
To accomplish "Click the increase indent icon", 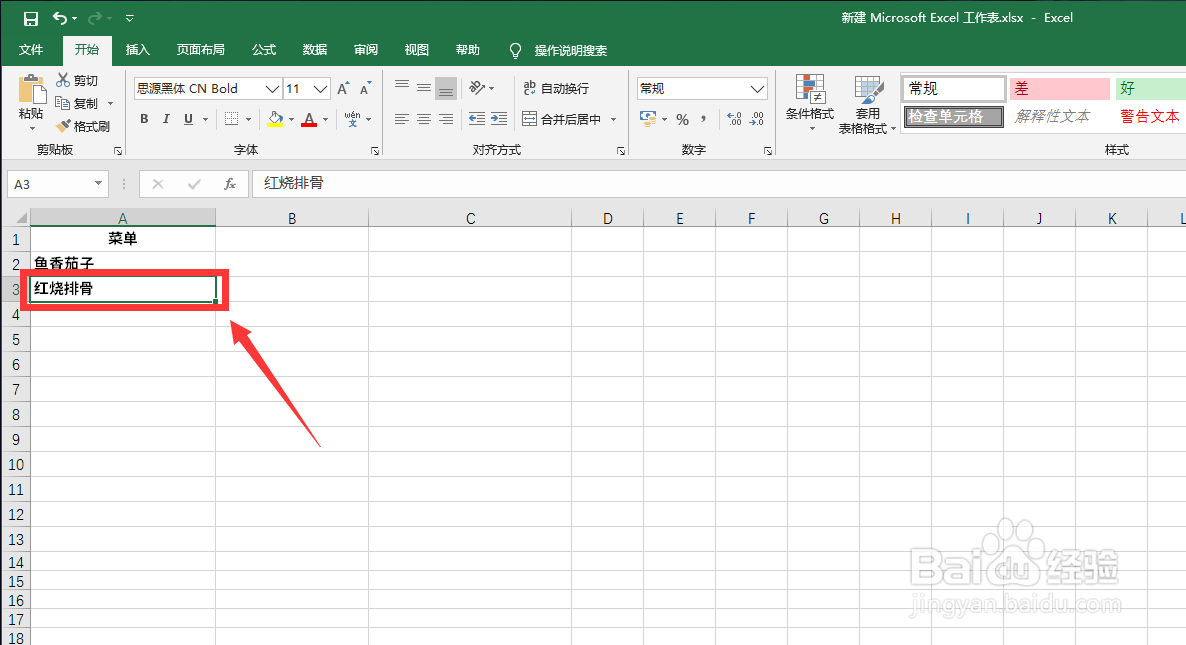I will [499, 119].
